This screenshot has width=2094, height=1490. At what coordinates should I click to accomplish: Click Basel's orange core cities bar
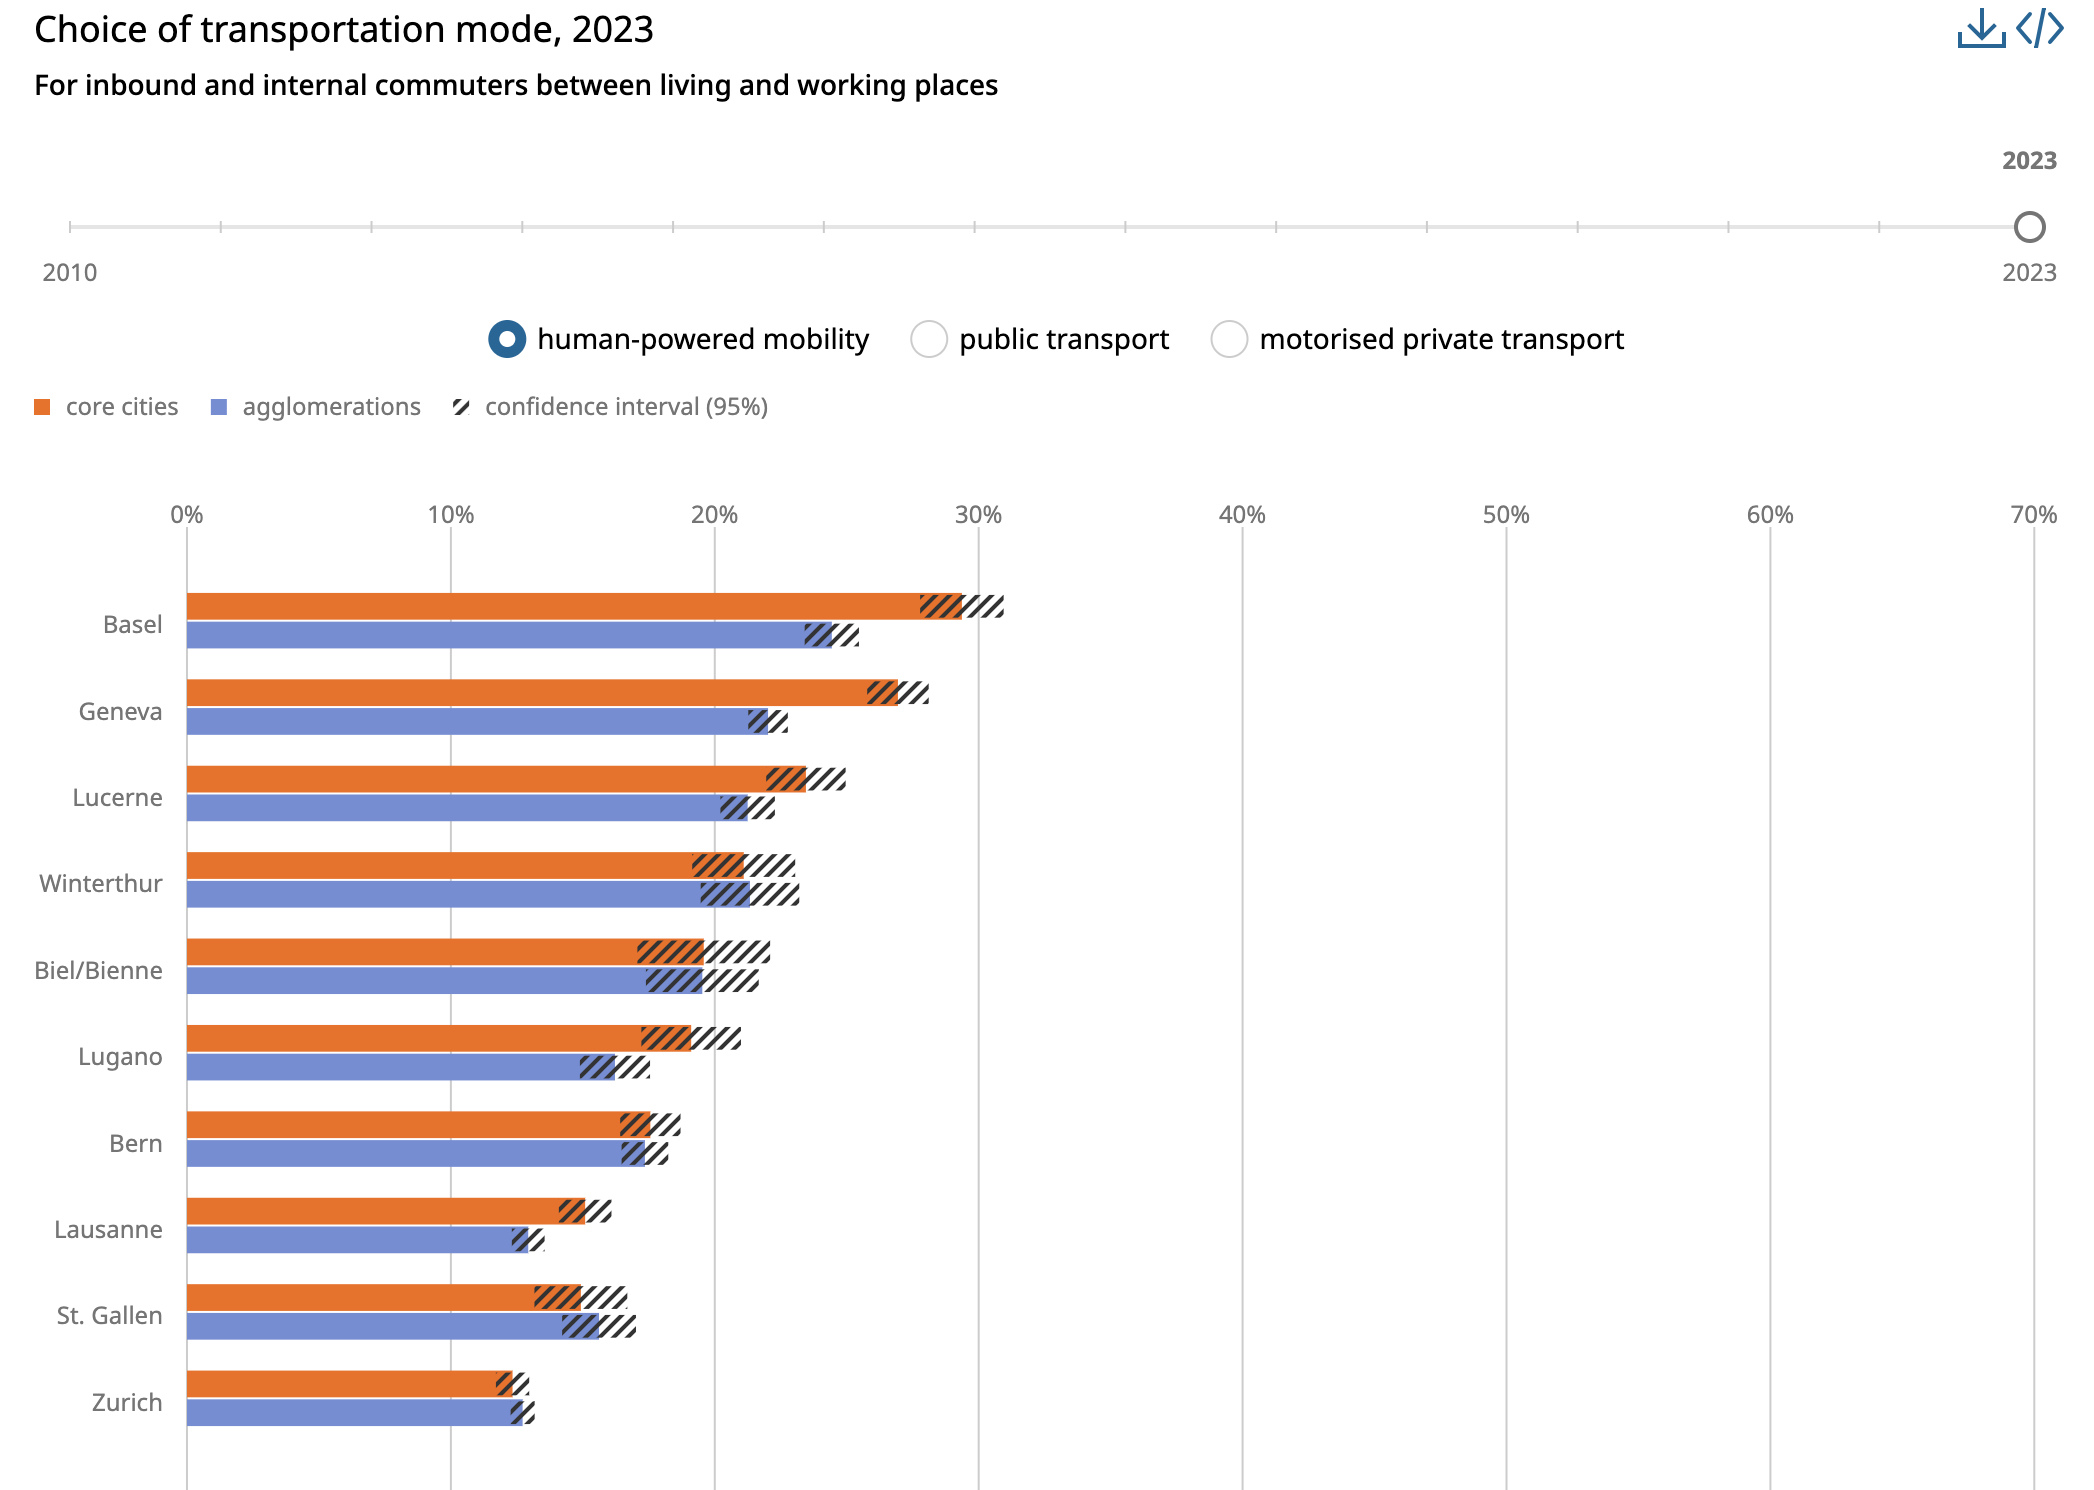tap(550, 606)
